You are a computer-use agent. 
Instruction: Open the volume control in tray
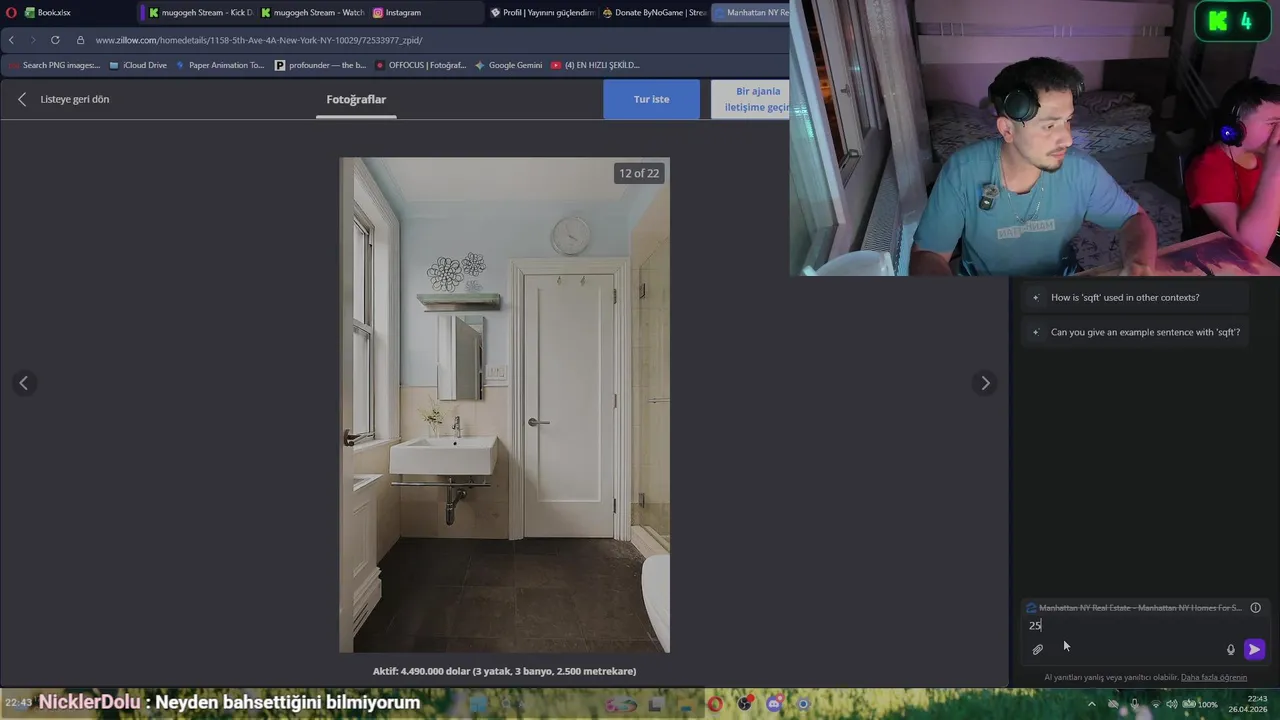tap(1172, 704)
